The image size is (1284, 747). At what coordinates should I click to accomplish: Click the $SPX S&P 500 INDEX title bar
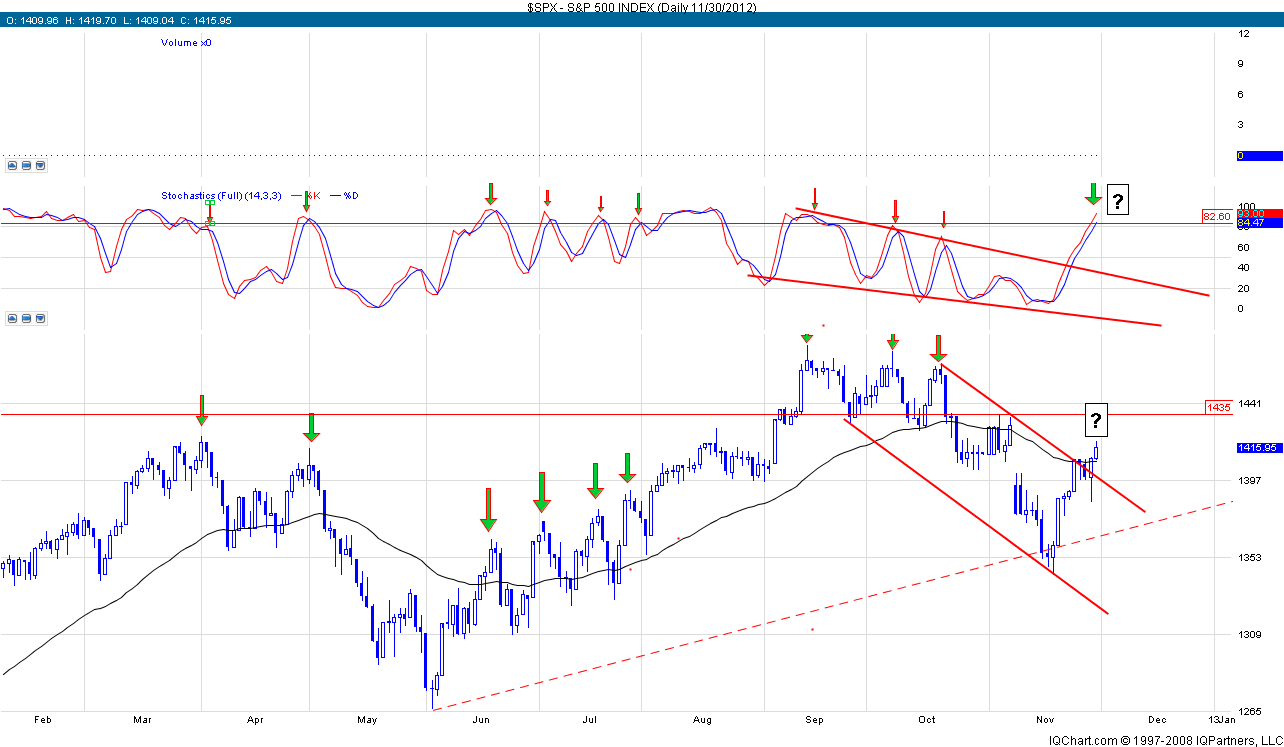tap(642, 7)
